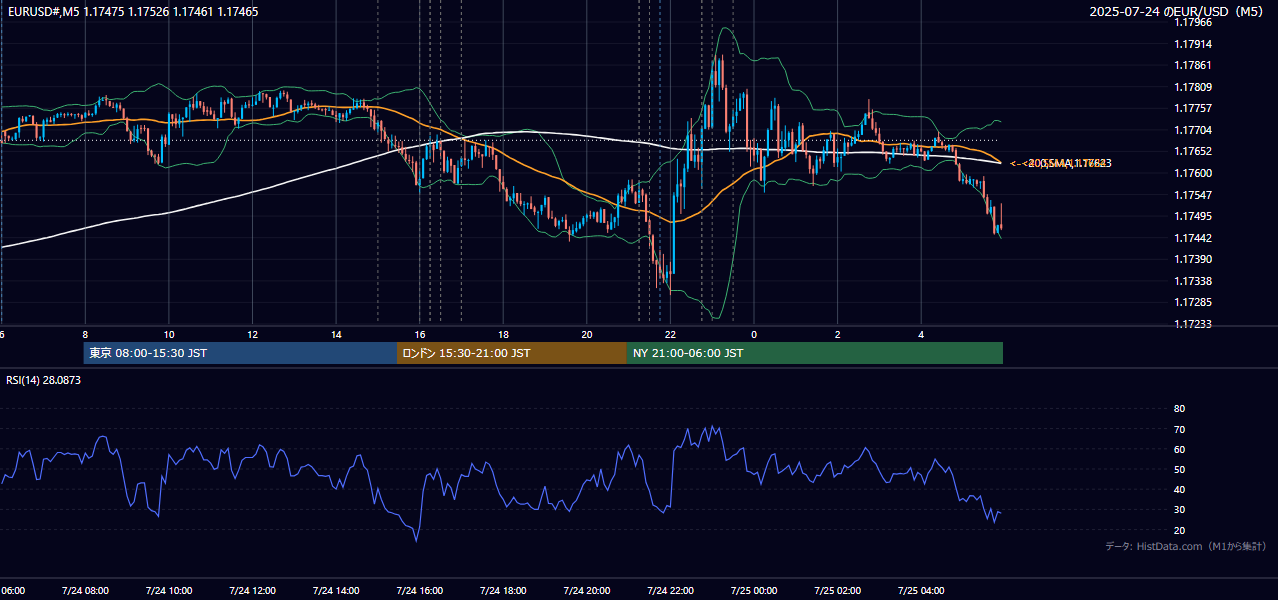Click price axis label 1.17547

[1192, 195]
